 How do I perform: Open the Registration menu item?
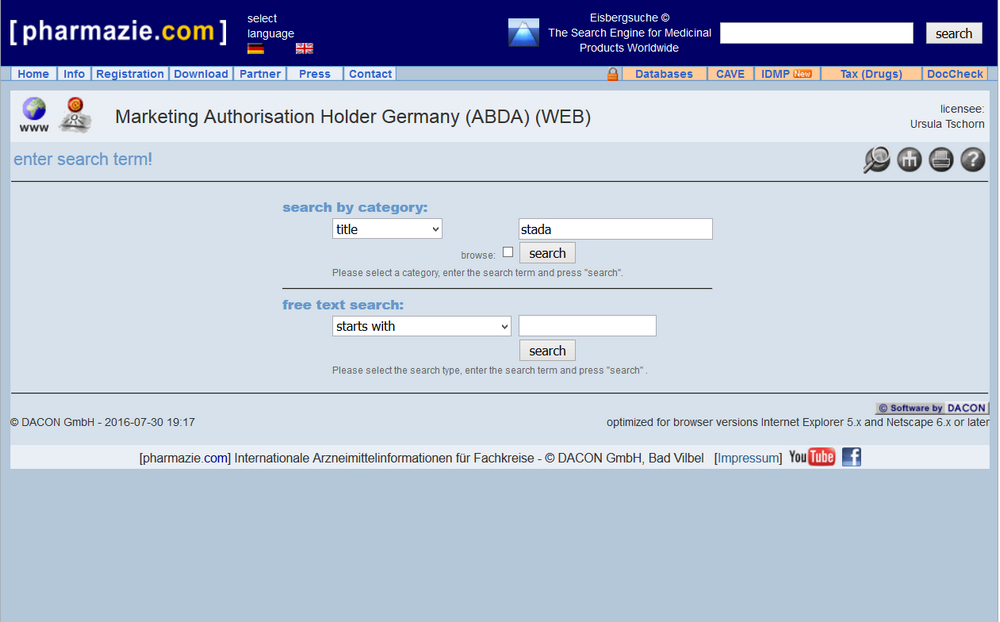[x=131, y=73]
